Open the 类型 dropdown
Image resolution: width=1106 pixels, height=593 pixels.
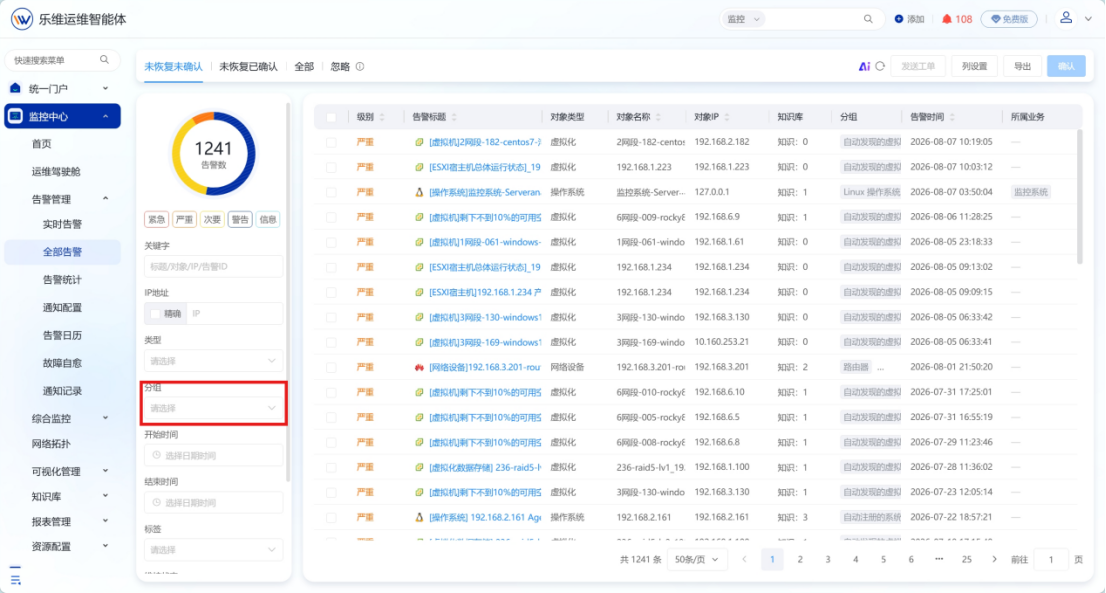[x=213, y=361]
